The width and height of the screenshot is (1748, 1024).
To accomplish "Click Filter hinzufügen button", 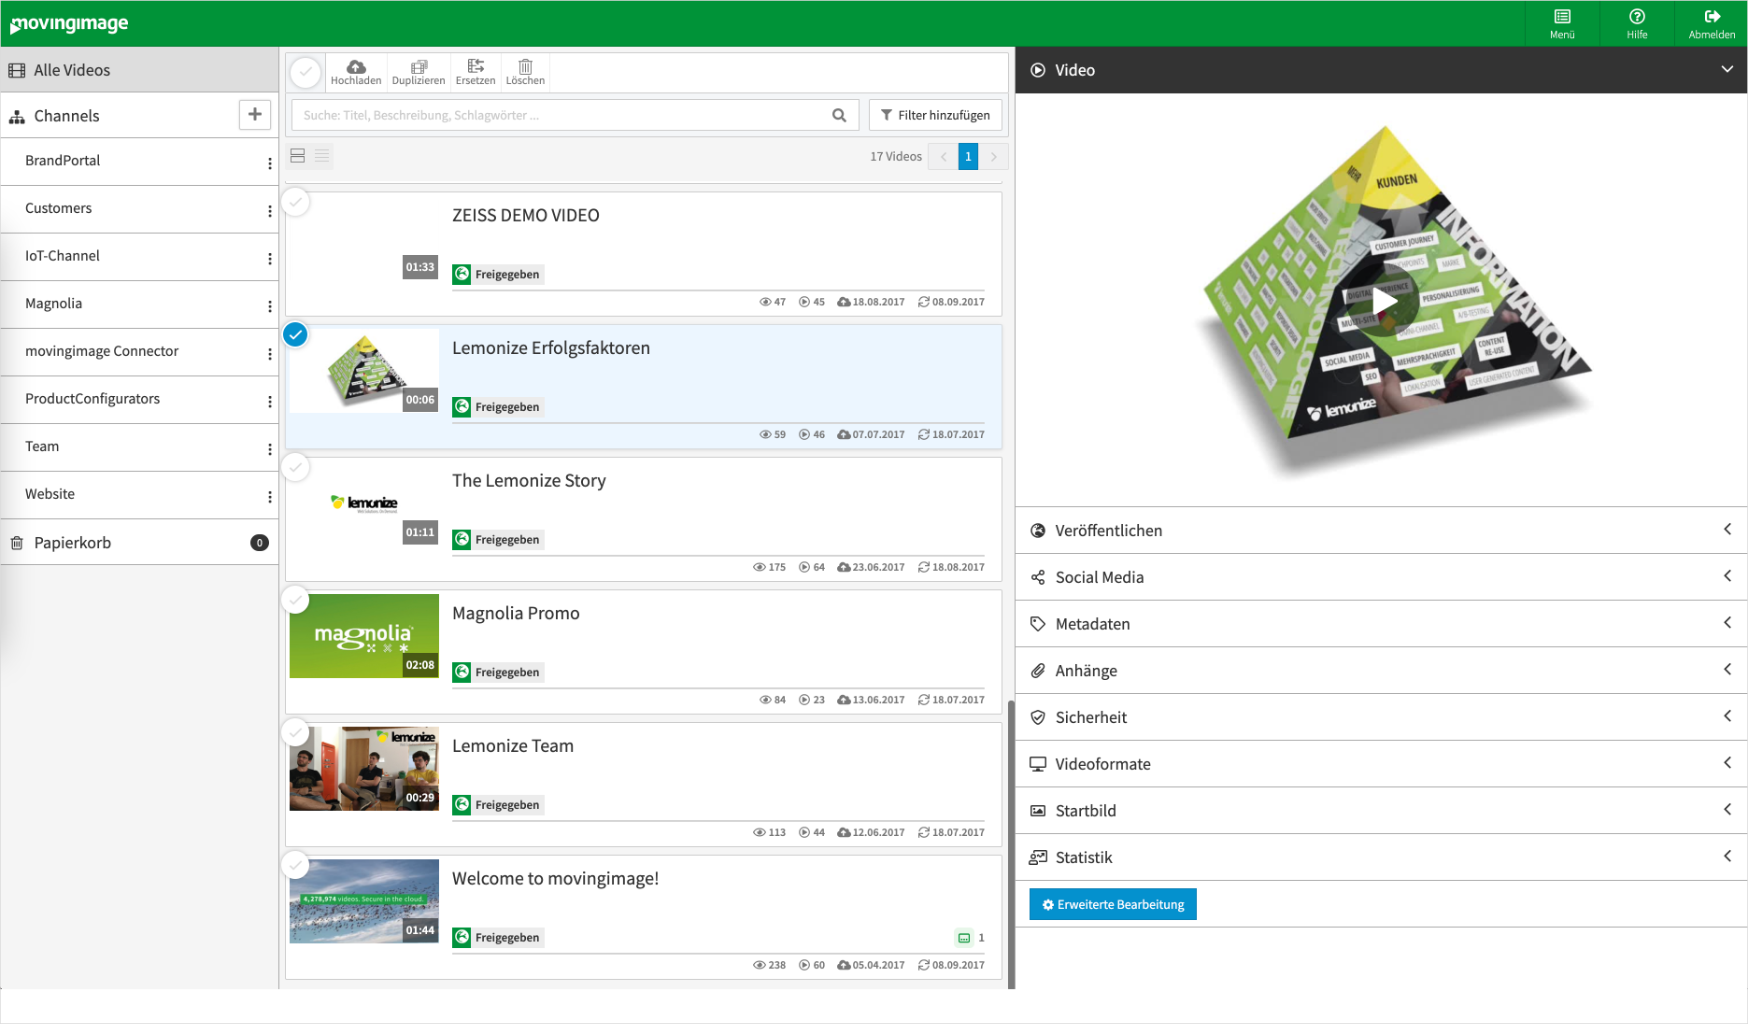I will 935,116.
